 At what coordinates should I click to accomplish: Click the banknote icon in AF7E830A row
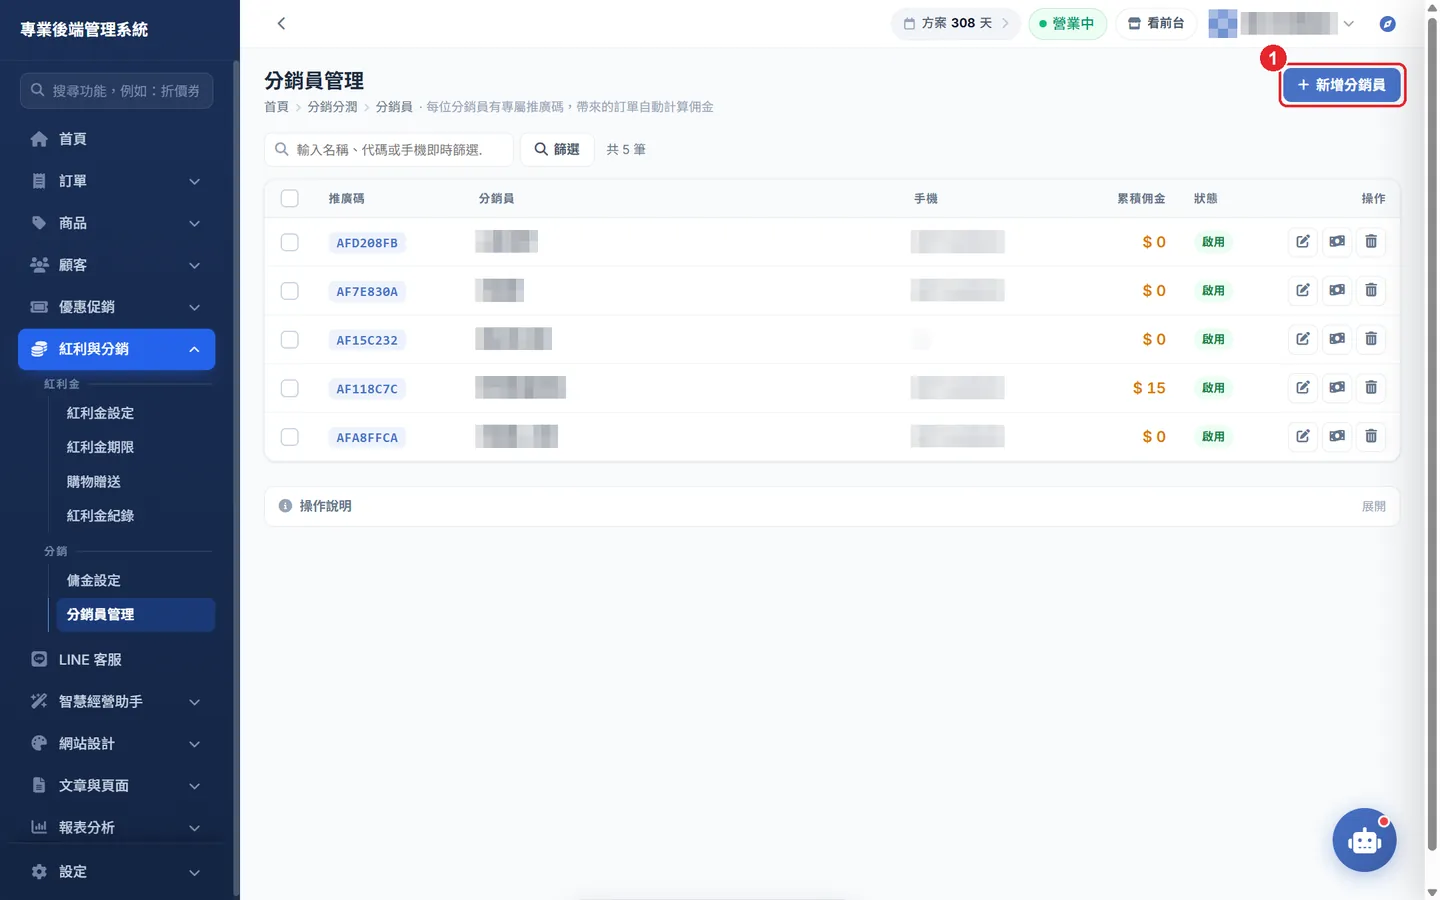[x=1337, y=290]
